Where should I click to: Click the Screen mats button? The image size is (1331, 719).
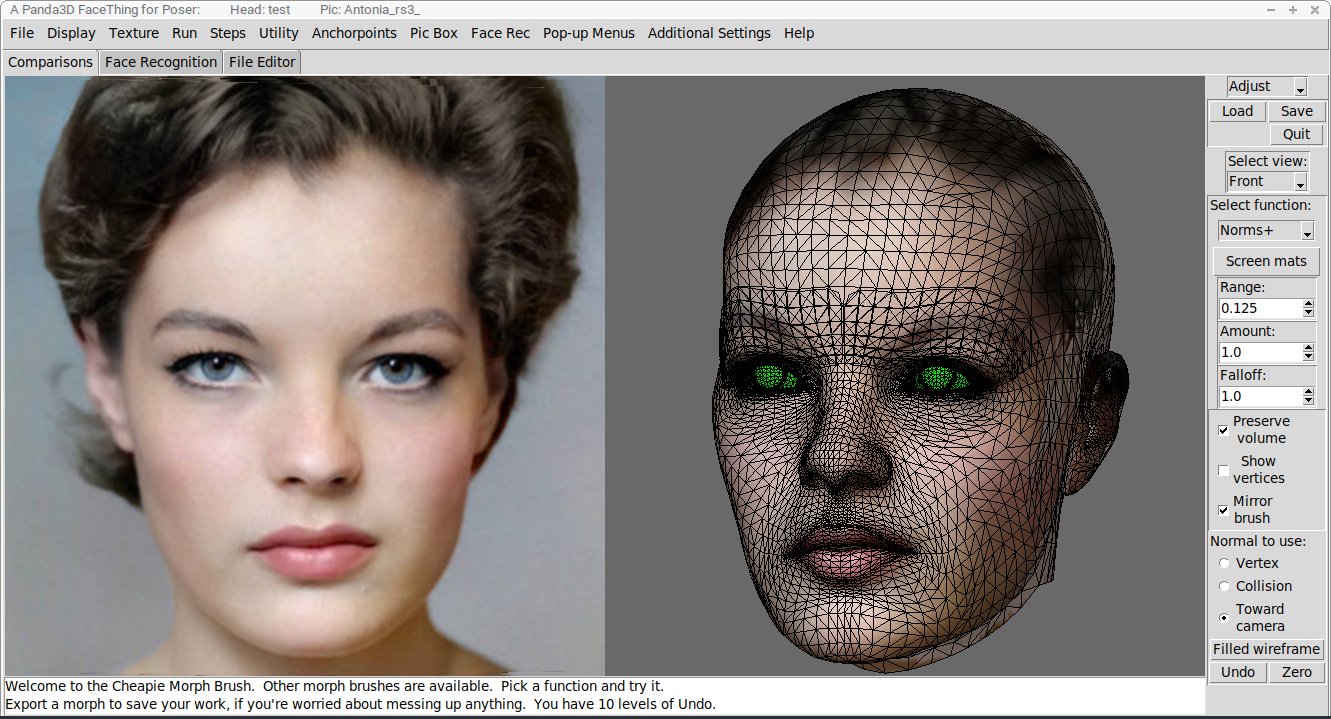coord(1266,261)
